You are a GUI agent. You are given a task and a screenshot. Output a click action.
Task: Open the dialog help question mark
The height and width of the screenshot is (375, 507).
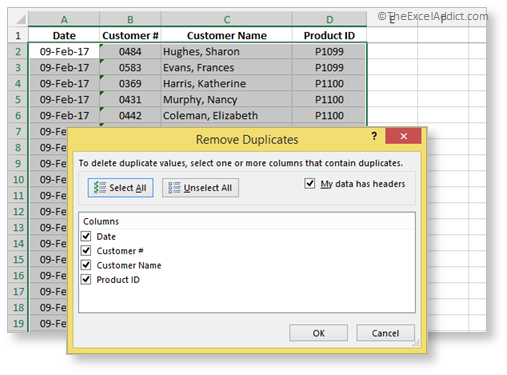(x=374, y=136)
